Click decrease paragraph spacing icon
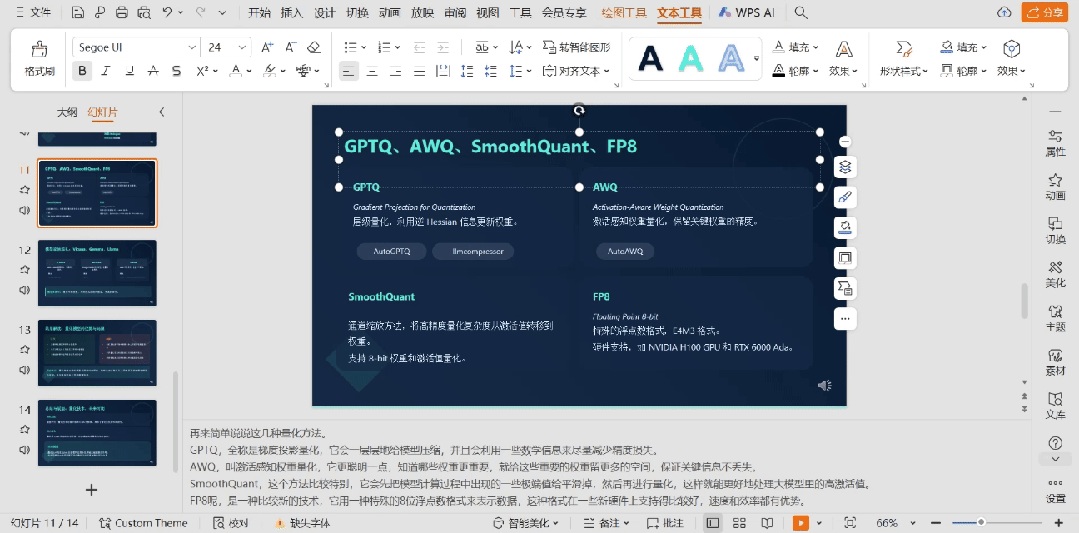1079x533 pixels. [x=491, y=71]
